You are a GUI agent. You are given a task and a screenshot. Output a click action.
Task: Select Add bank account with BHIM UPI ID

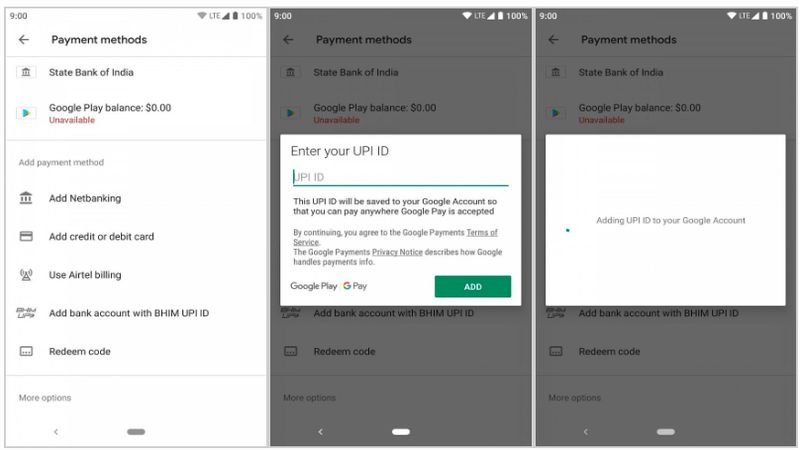[x=136, y=313]
